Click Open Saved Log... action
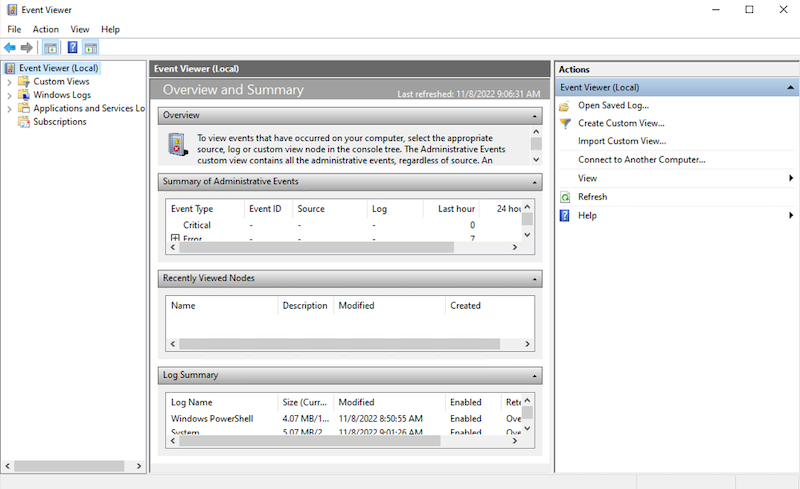The height and width of the screenshot is (489, 800). [x=613, y=105]
